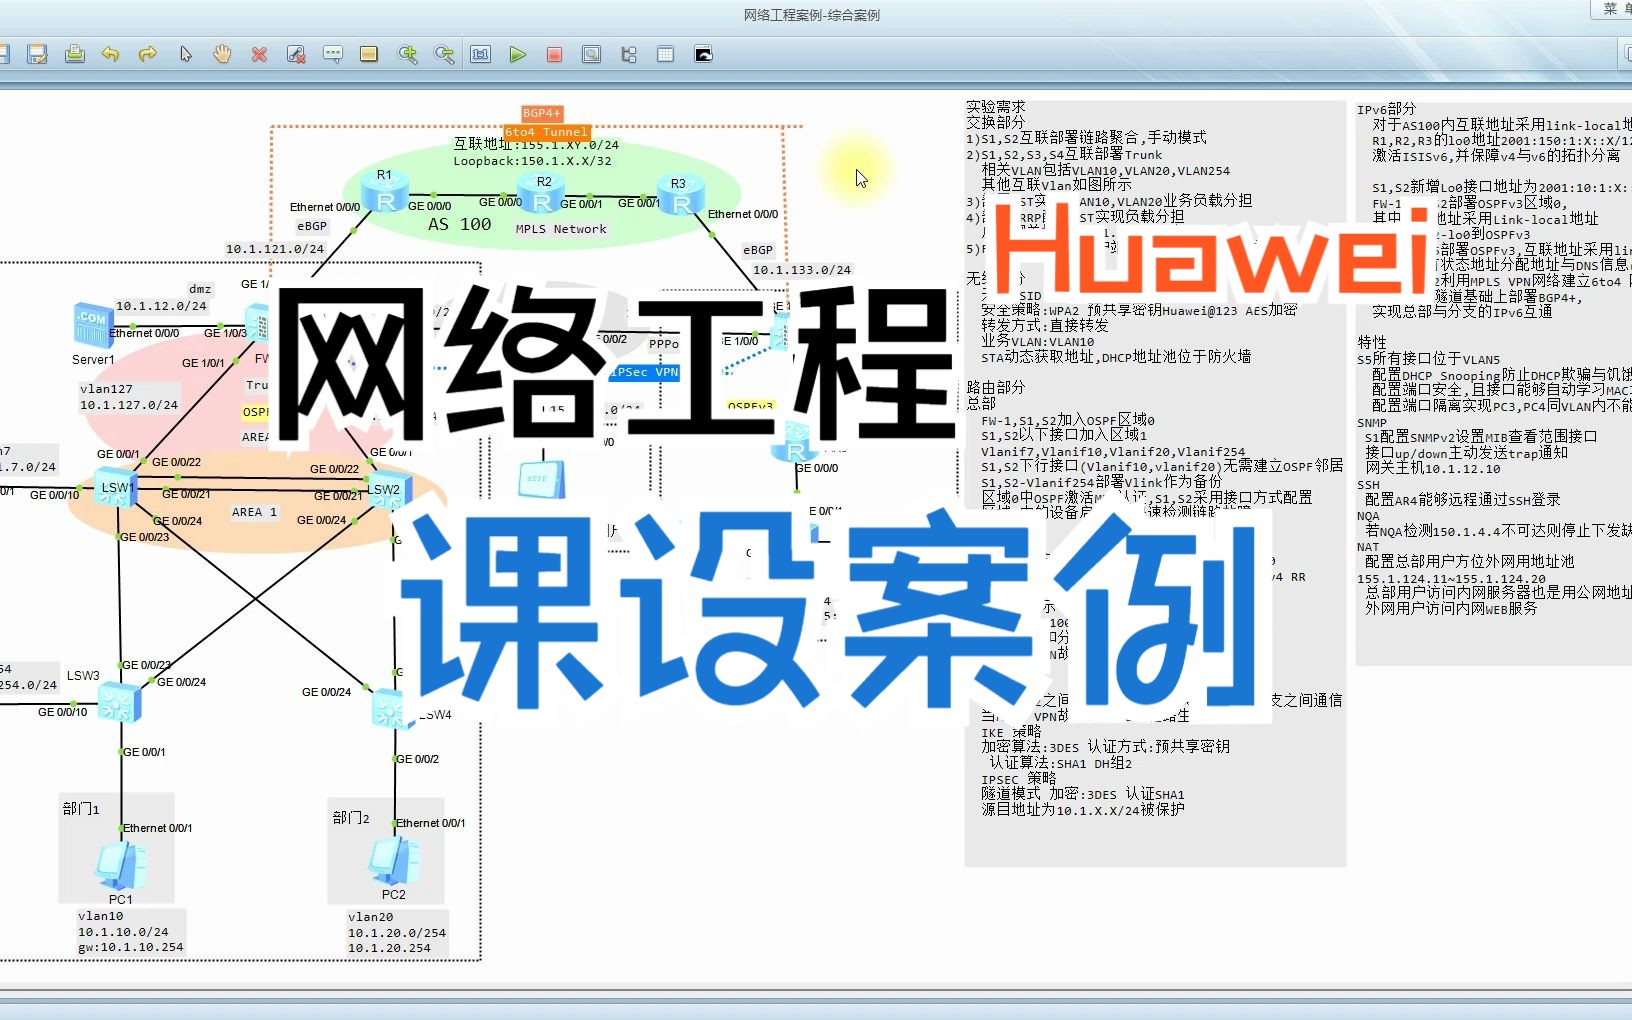1632x1020 pixels.
Task: Click the 'SNMP' section label
Action: 1372,423
